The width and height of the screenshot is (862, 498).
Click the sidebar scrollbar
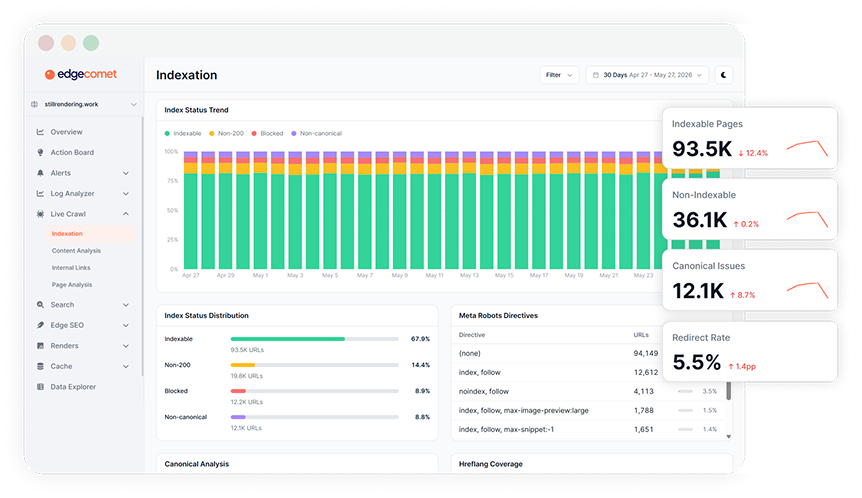point(143,246)
